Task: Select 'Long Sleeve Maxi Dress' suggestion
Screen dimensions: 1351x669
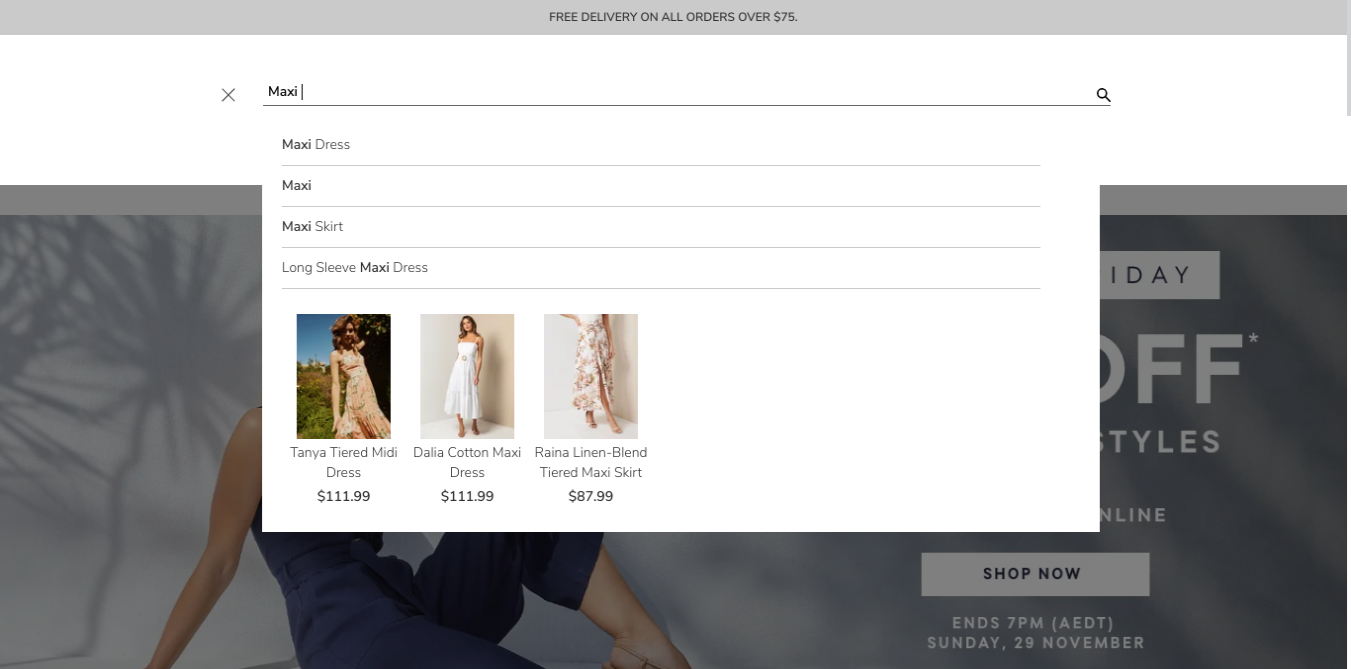Action: click(x=661, y=268)
